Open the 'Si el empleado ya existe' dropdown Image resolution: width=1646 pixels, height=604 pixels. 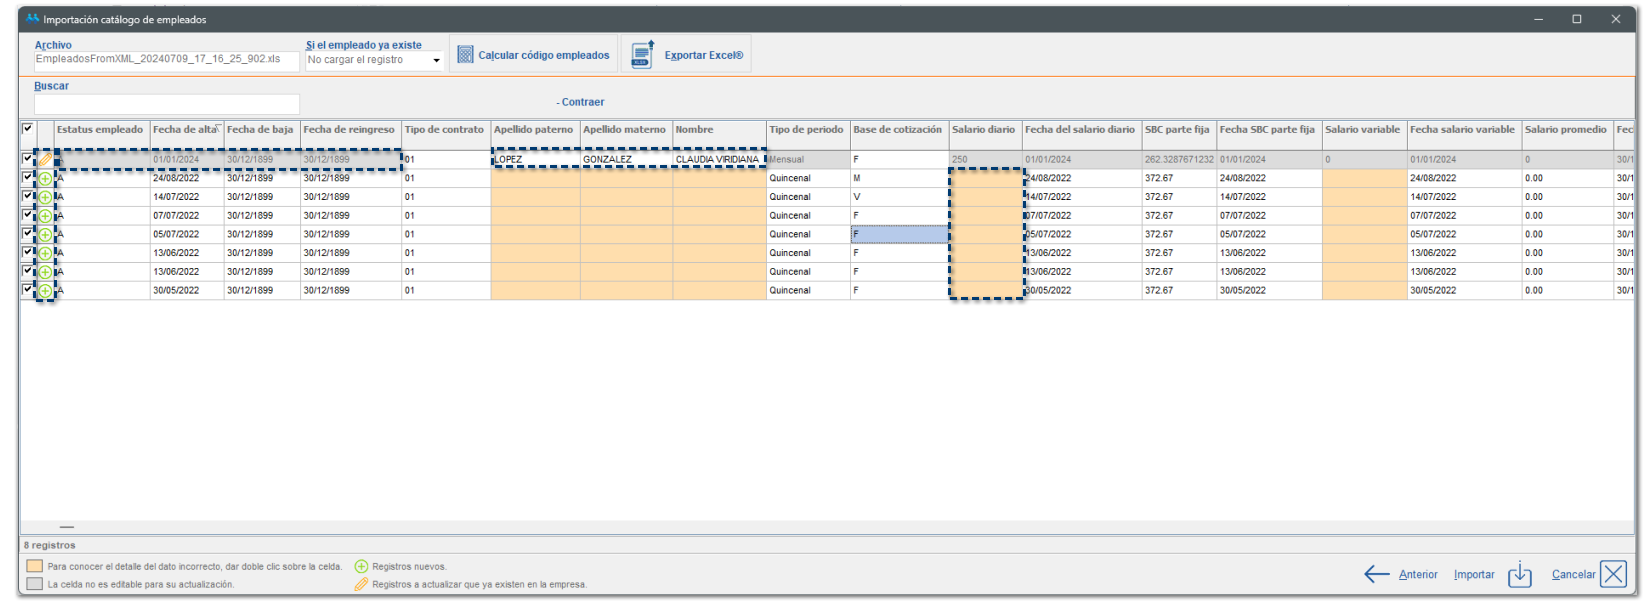[x=436, y=61]
